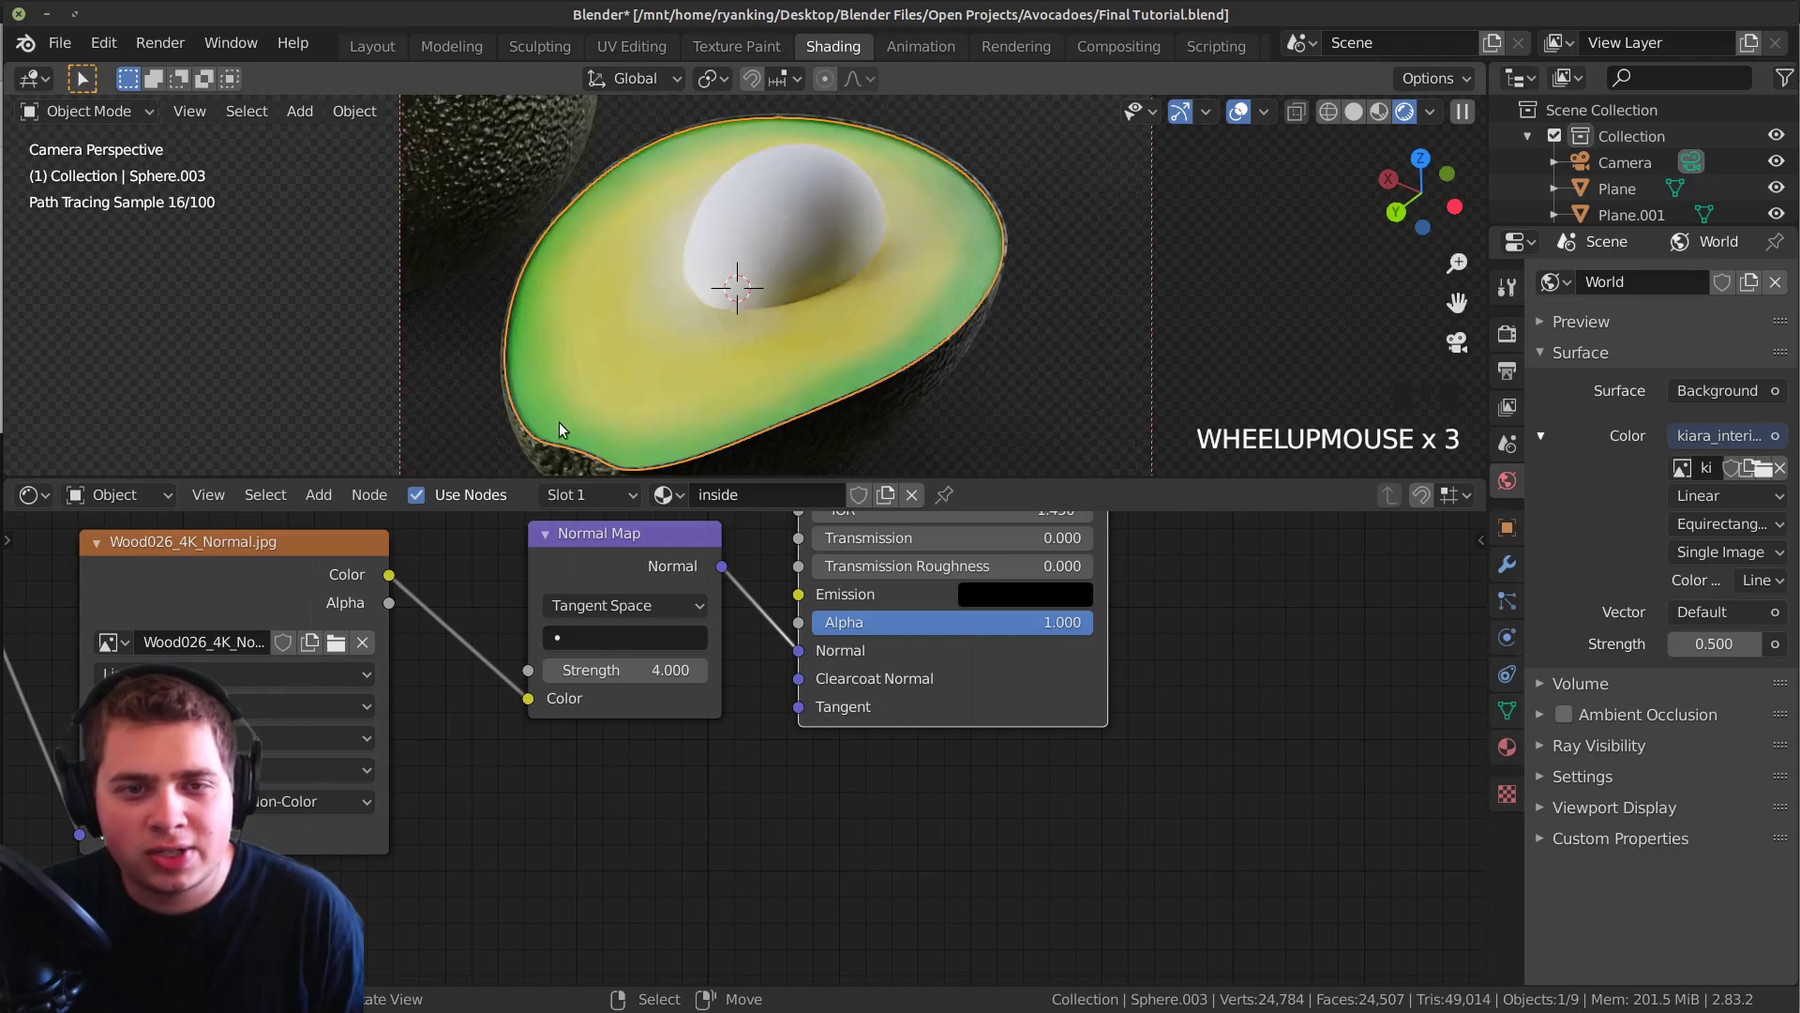Image resolution: width=1800 pixels, height=1013 pixels.
Task: Pin the inside material in the shader editor
Action: 945,494
